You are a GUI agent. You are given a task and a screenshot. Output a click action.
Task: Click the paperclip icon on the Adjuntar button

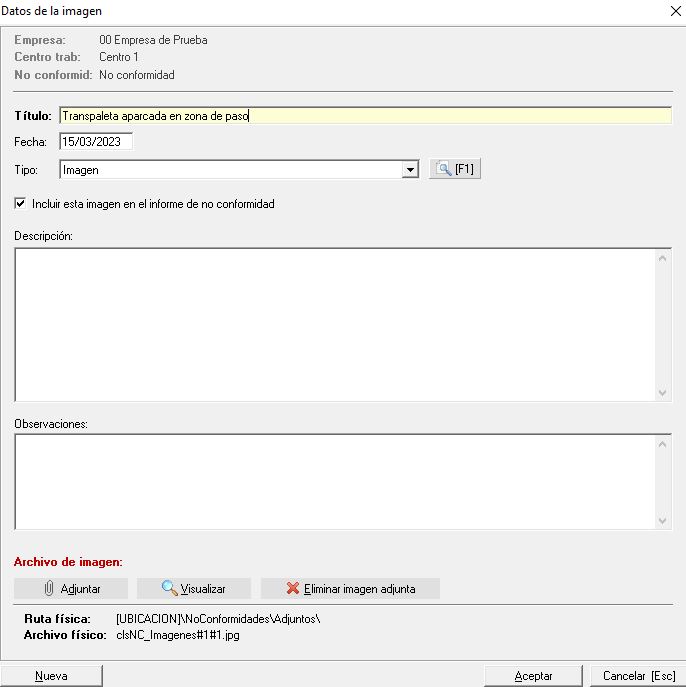[49, 588]
